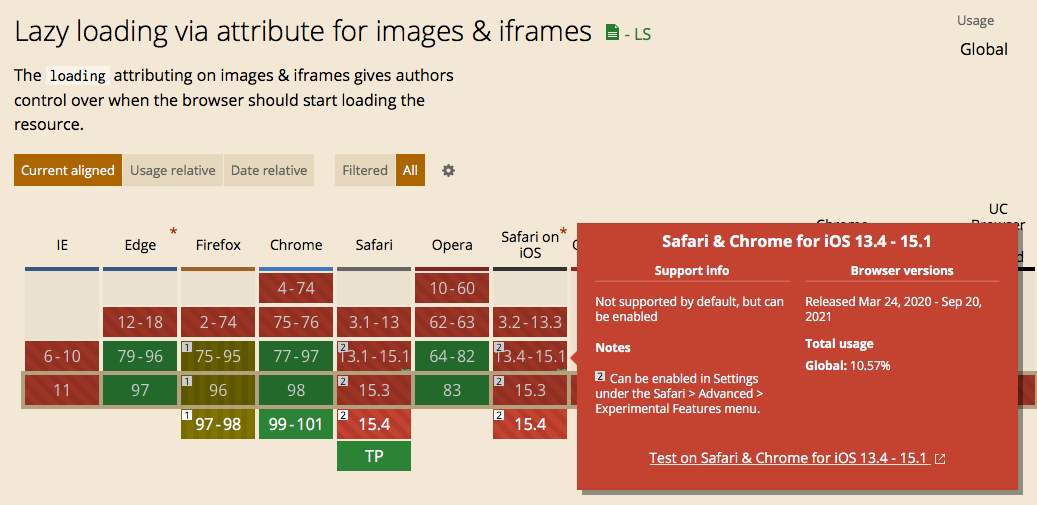Click the Support info tooltip heading
Image resolution: width=1037 pixels, height=505 pixels.
(692, 270)
